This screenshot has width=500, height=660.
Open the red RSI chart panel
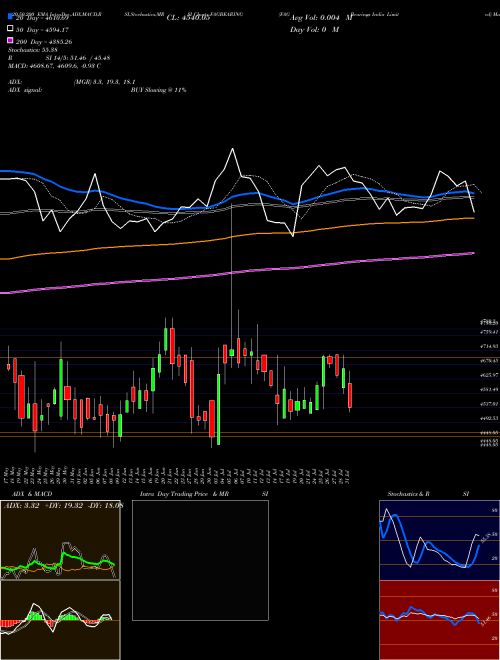pos(439,620)
